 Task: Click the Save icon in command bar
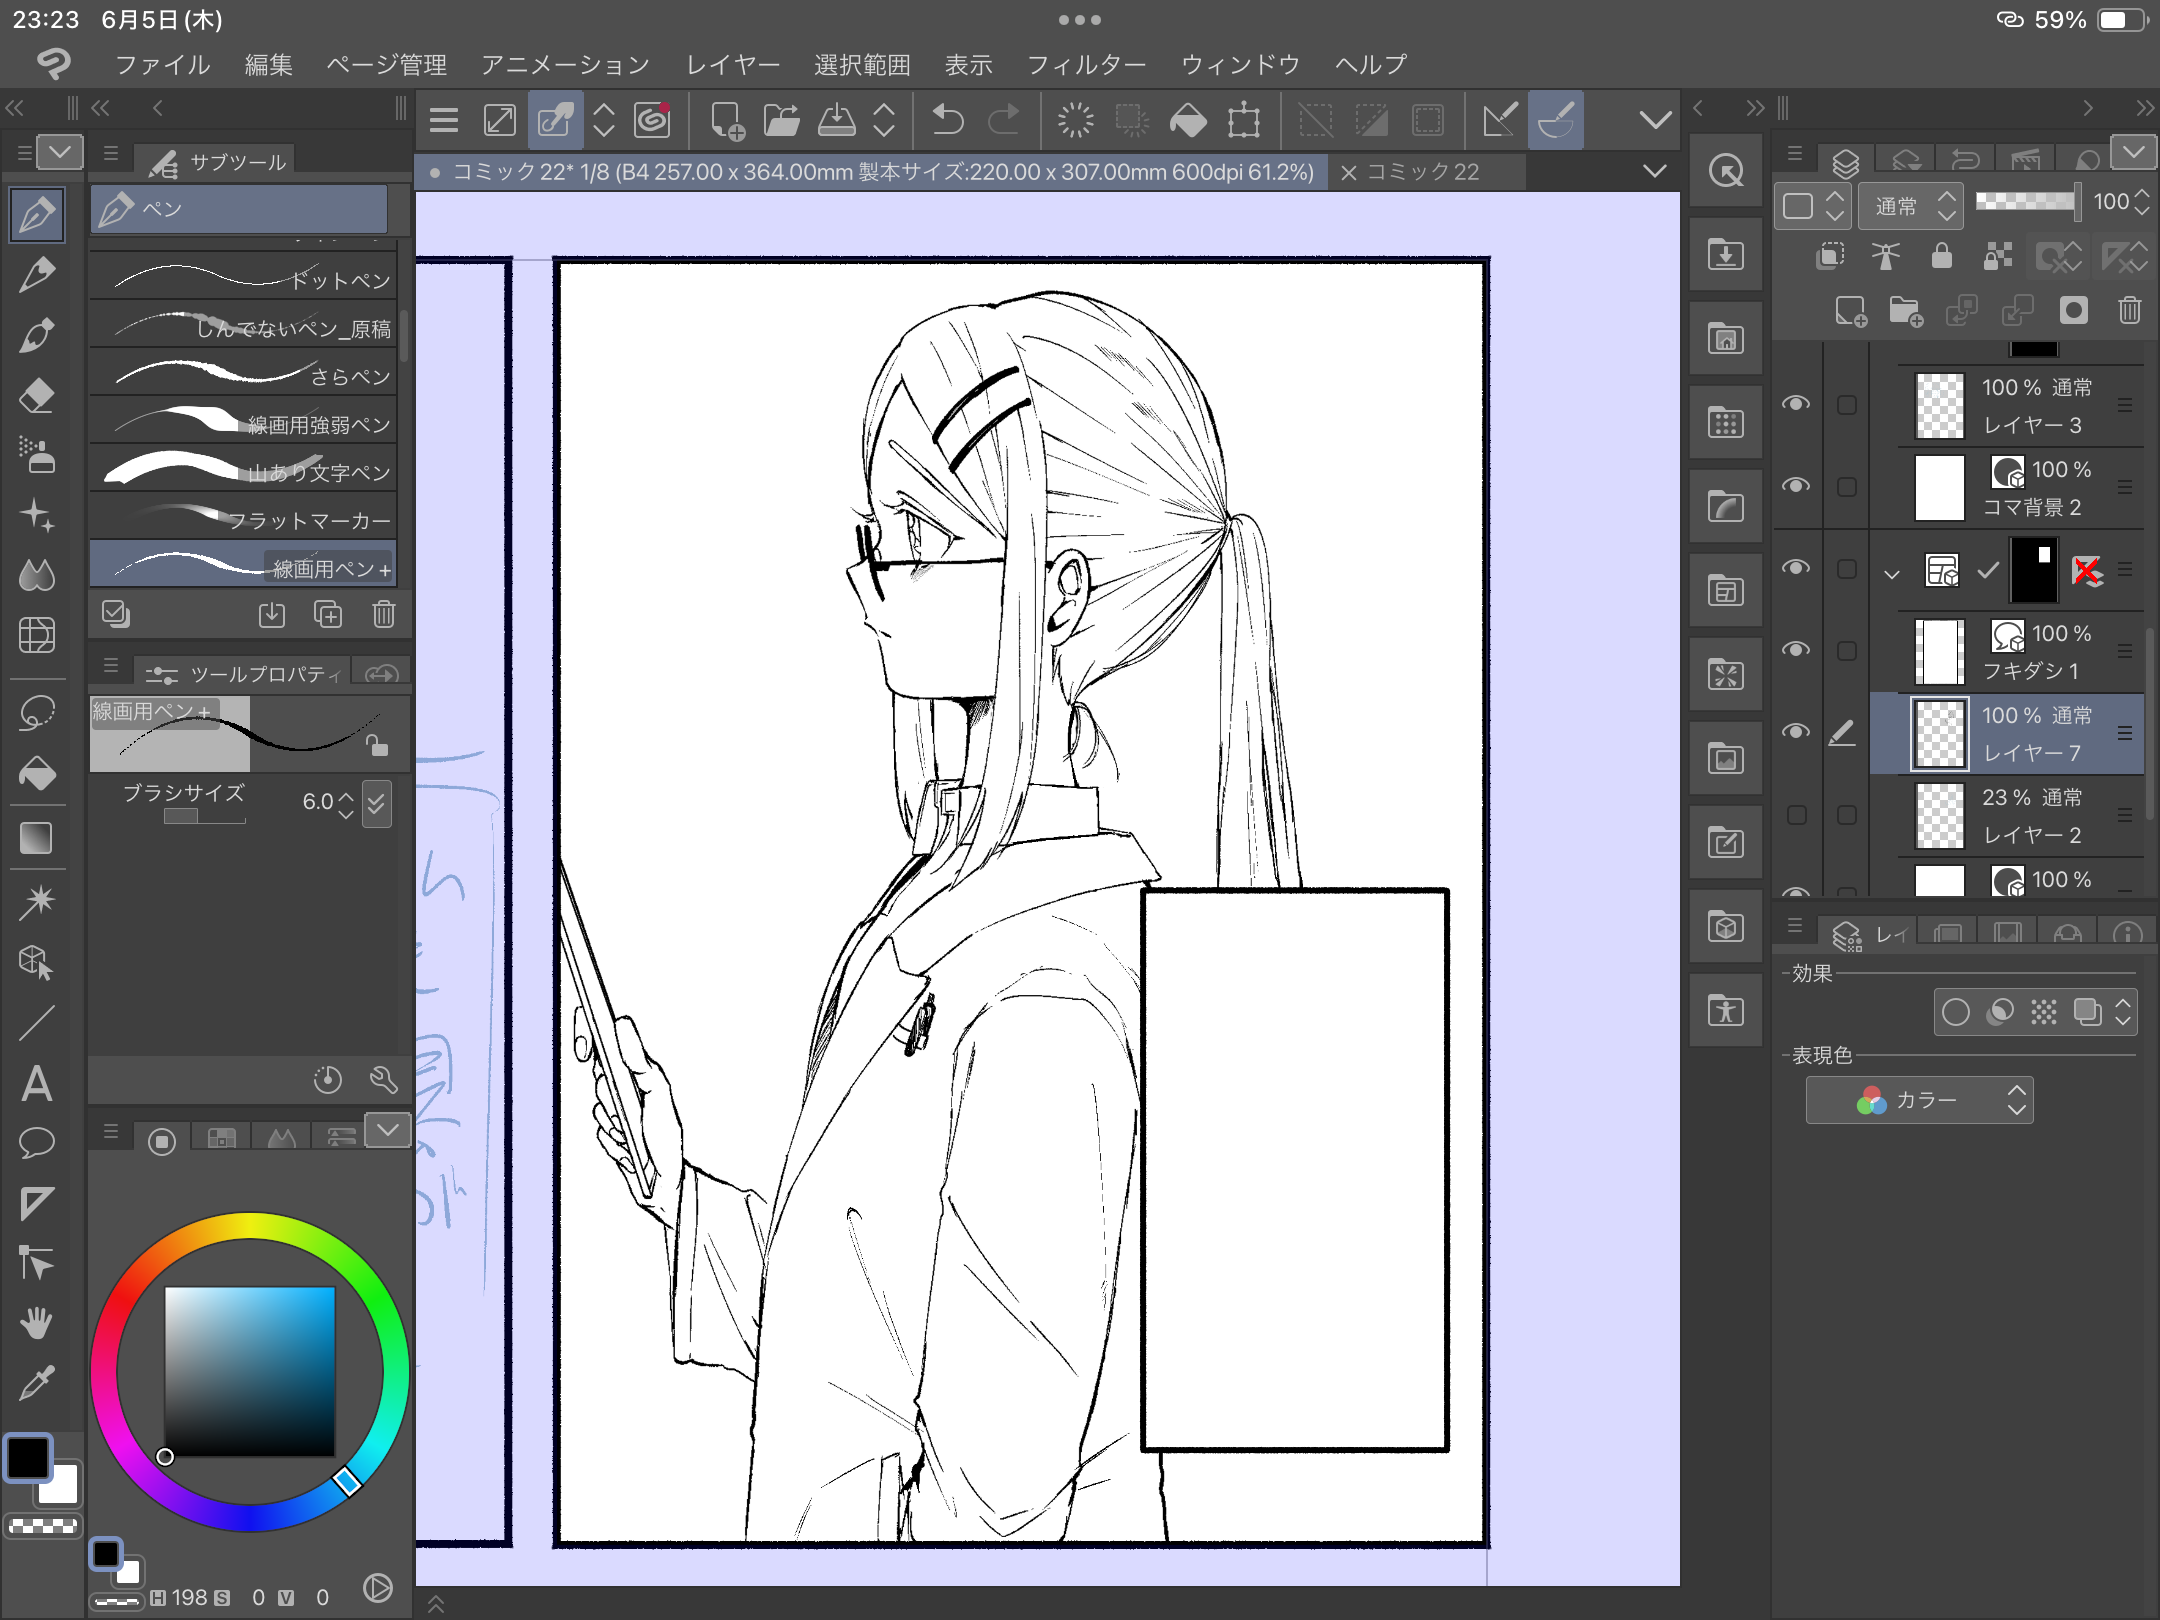click(837, 121)
